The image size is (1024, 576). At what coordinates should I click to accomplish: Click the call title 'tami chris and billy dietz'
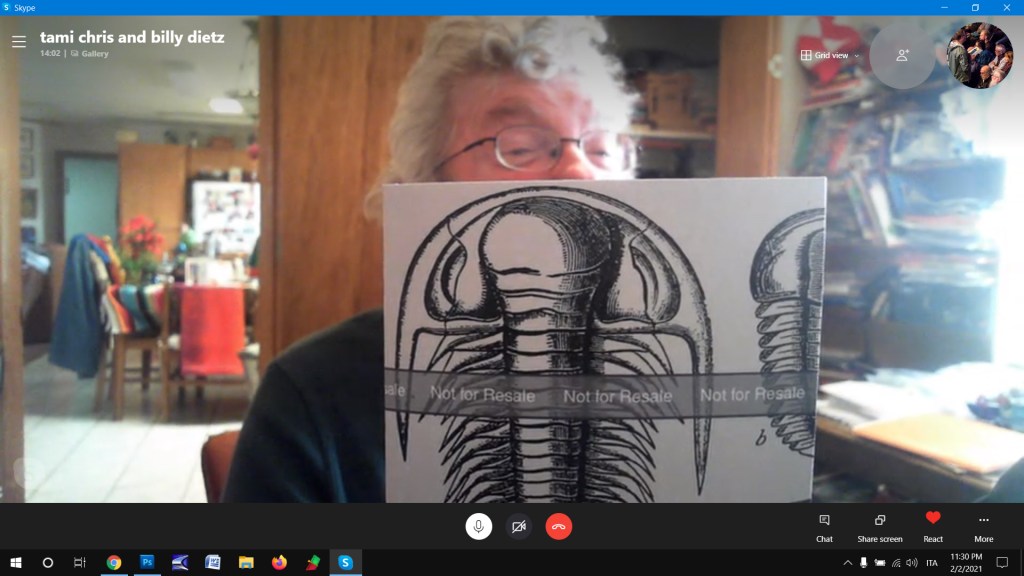[x=132, y=37]
